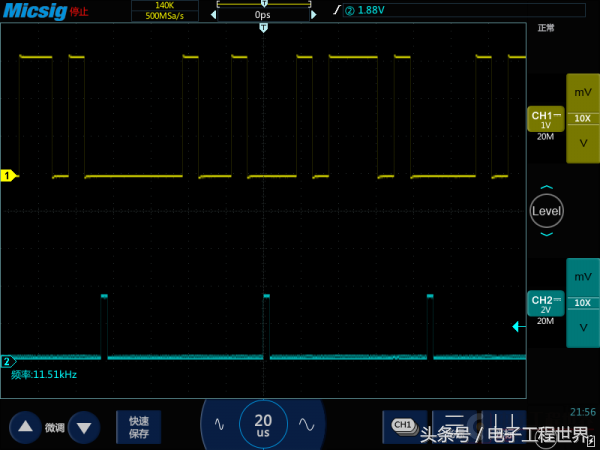
Task: Tap the 正常 trigger mode label
Action: 546,28
